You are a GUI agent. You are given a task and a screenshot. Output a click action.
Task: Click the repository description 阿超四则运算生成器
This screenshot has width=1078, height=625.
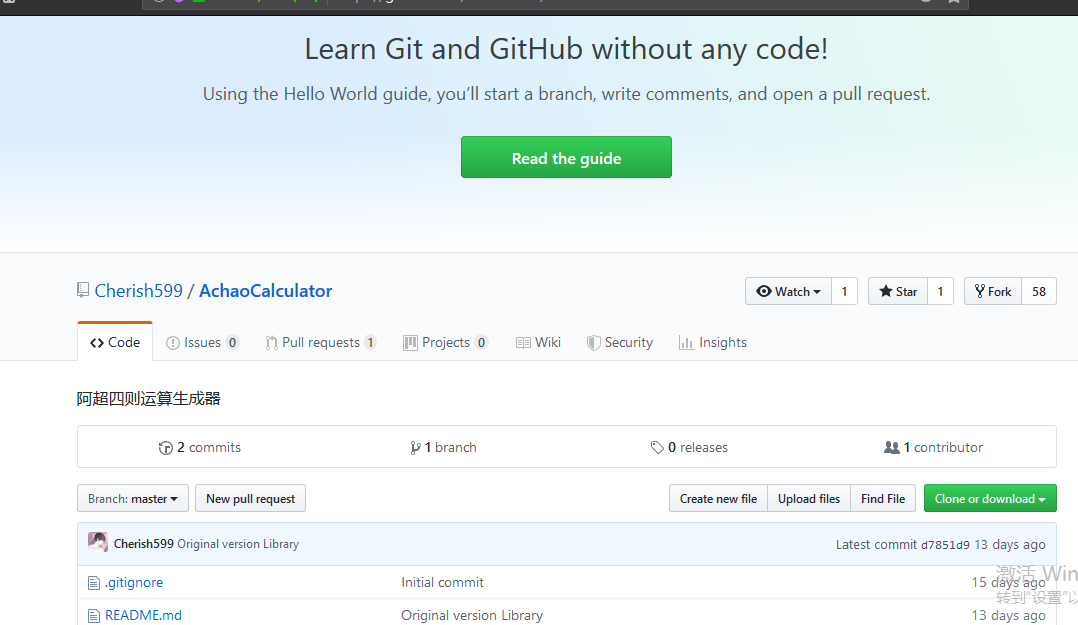point(148,399)
